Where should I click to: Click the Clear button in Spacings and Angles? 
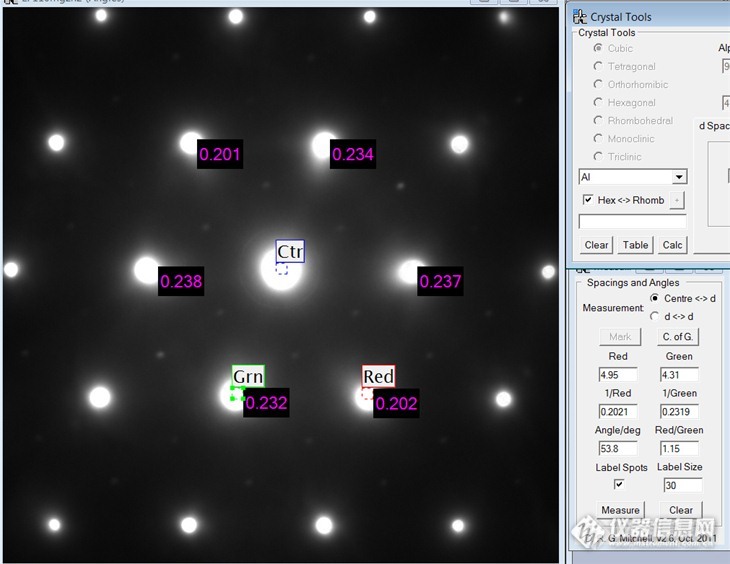pyautogui.click(x=681, y=510)
